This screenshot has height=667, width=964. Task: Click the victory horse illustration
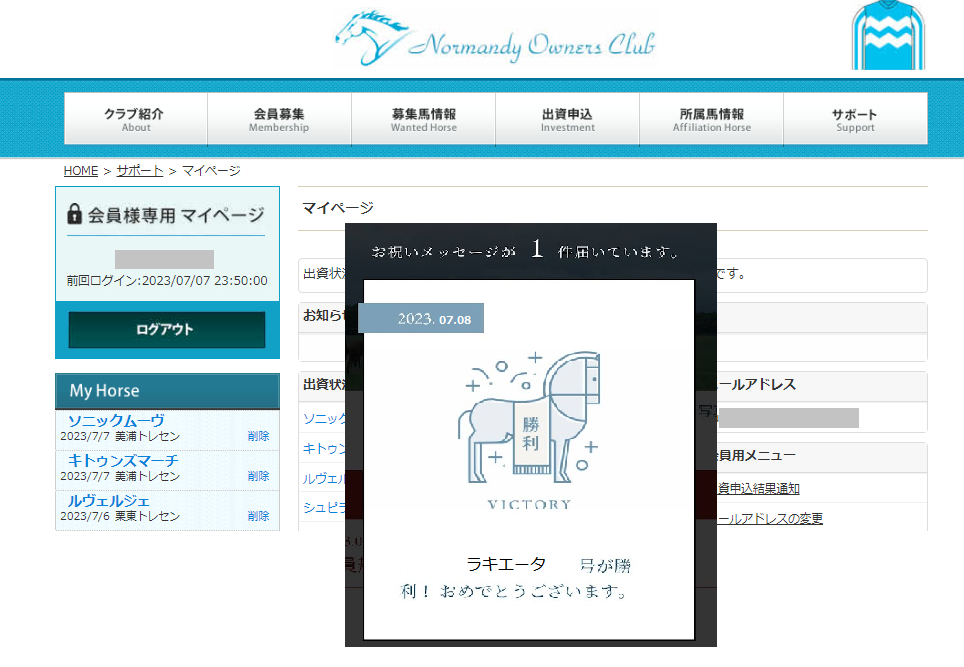529,418
